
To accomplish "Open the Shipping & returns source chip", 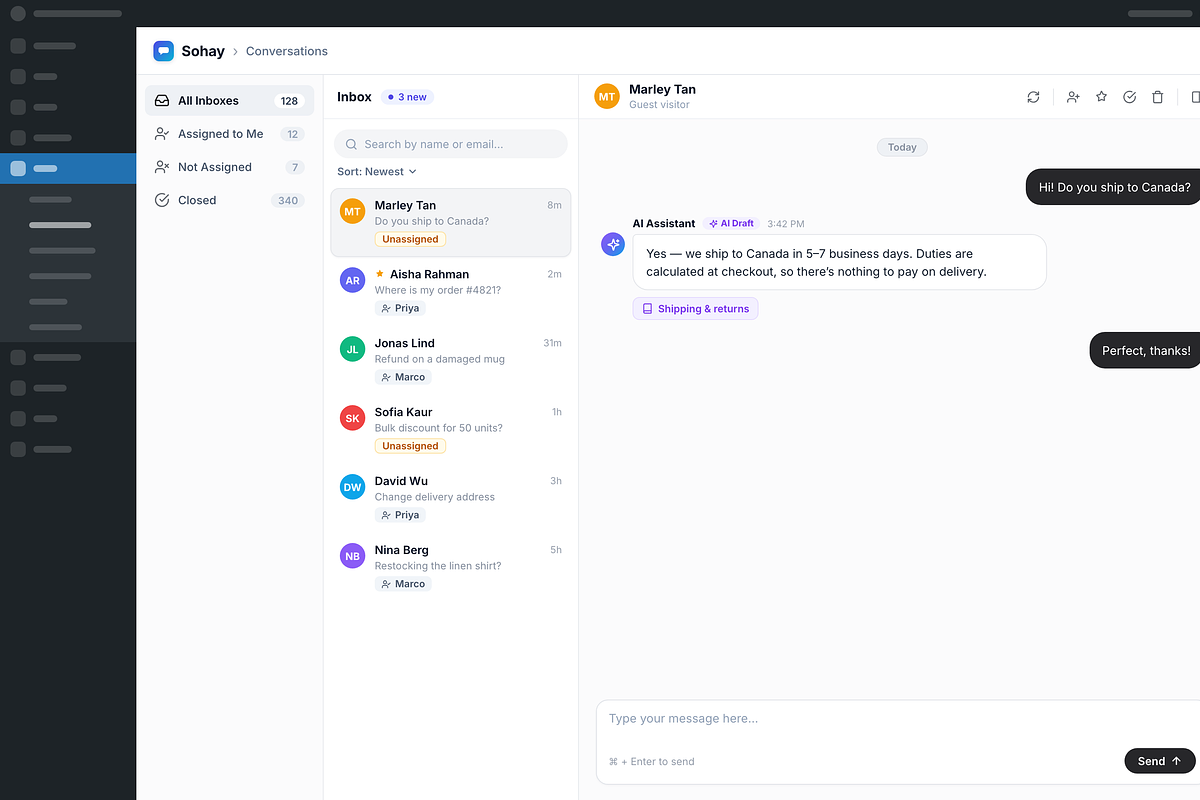I will [x=696, y=309].
